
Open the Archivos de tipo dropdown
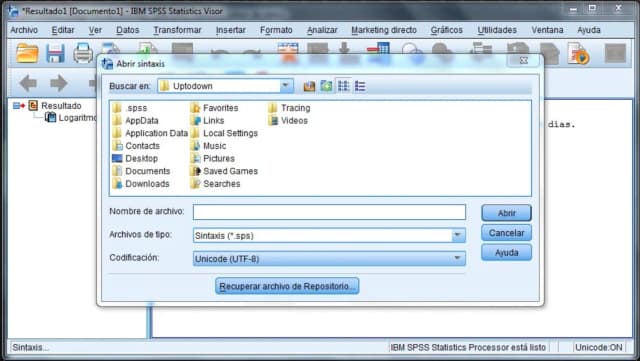click(x=457, y=235)
